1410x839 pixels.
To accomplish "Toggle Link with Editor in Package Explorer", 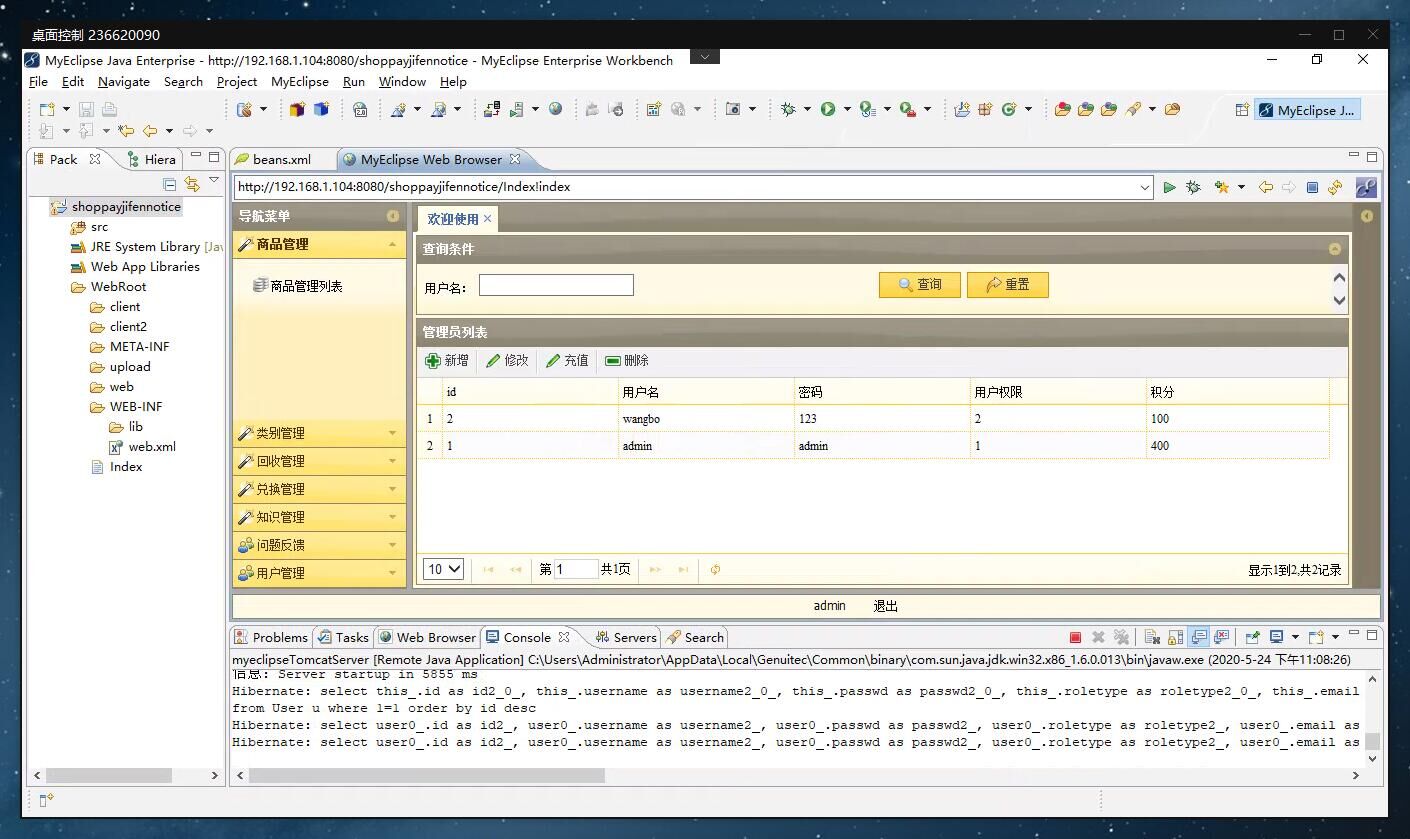I will (191, 184).
